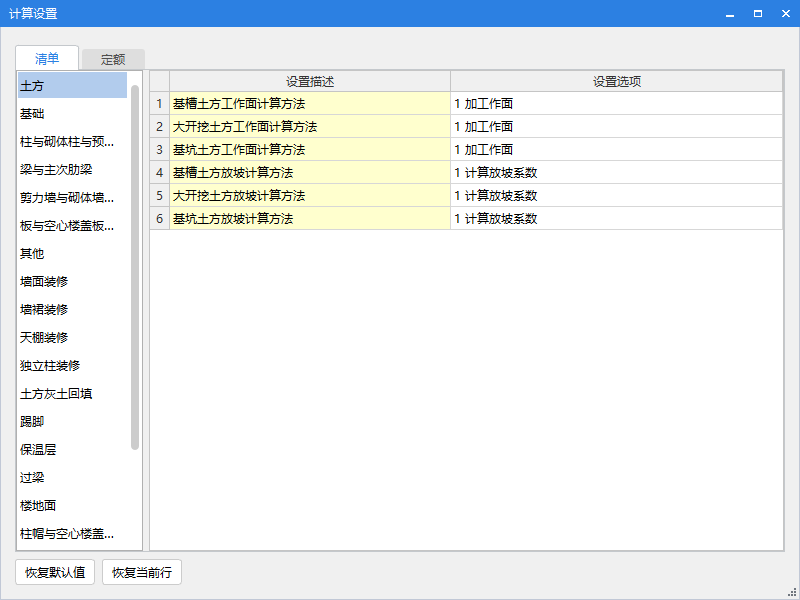Click row number 1 header
This screenshot has width=800, height=600.
160,104
